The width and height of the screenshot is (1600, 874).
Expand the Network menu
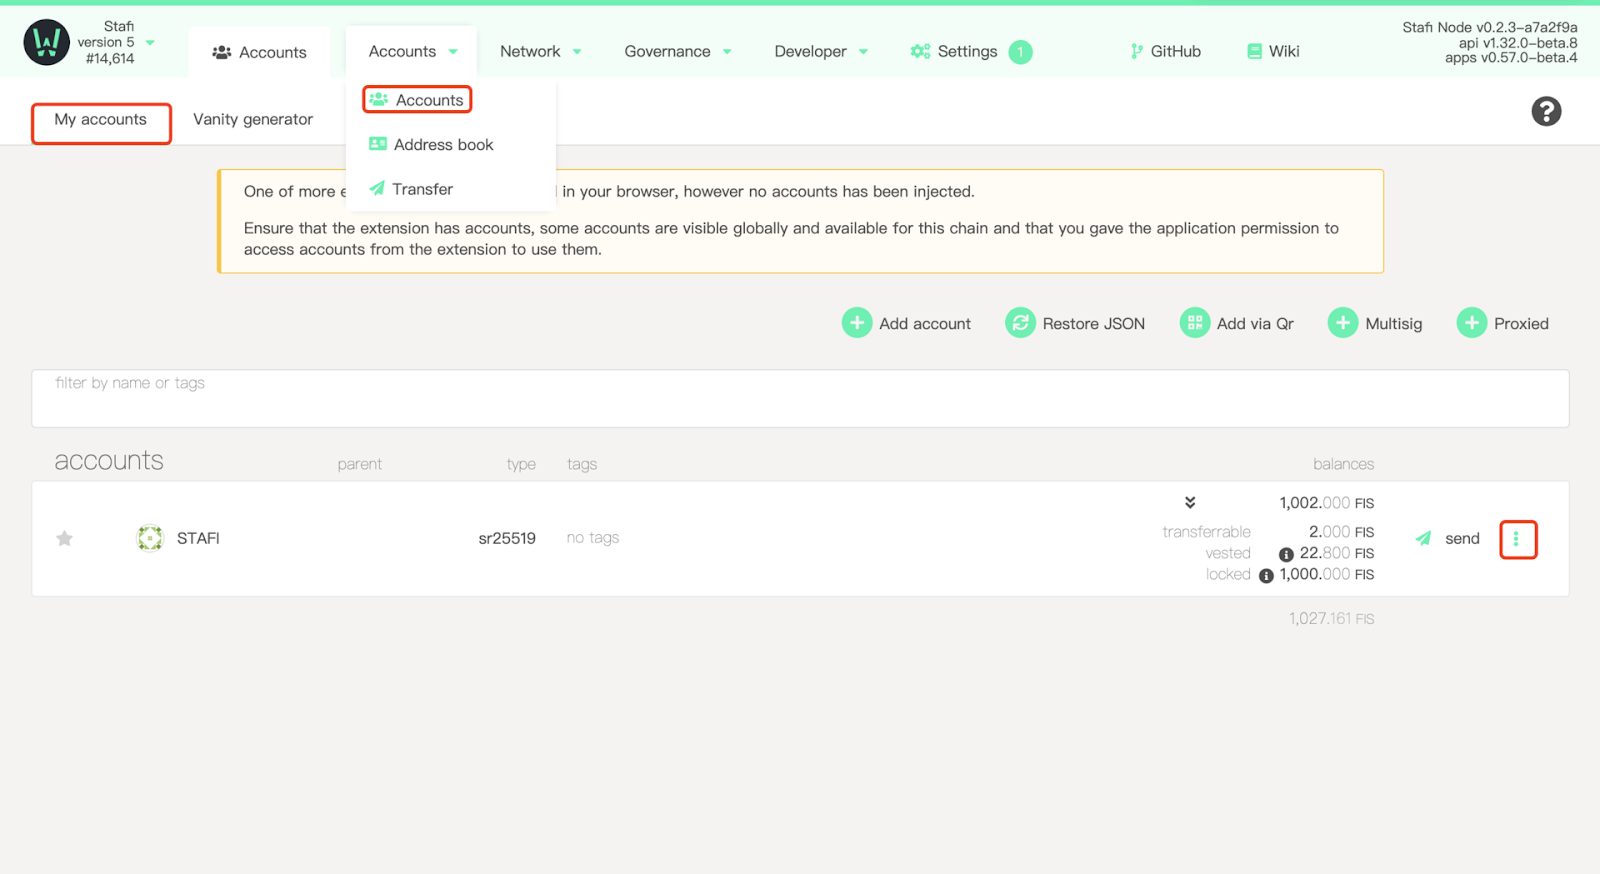(x=540, y=51)
